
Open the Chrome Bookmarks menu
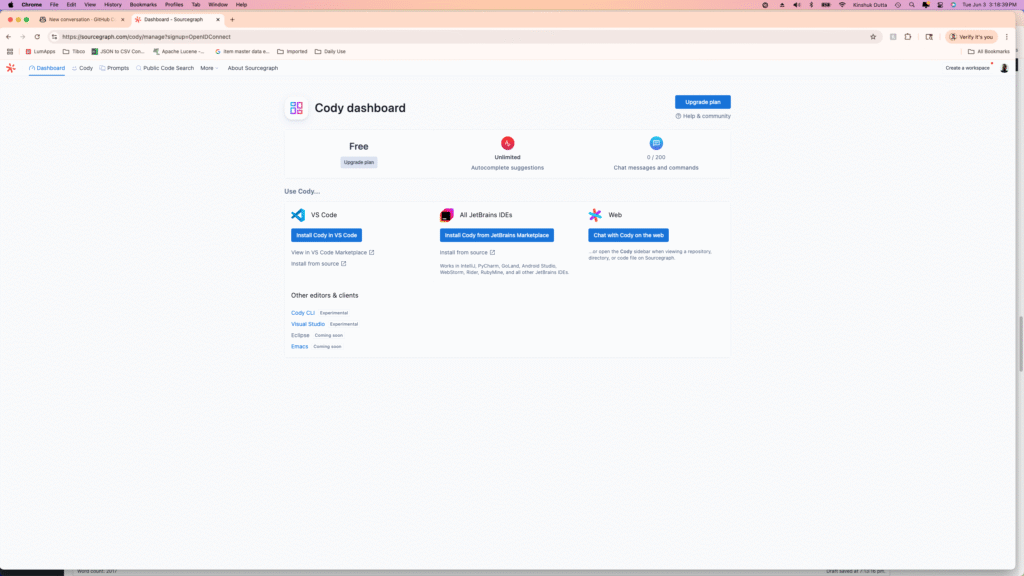pos(143,5)
